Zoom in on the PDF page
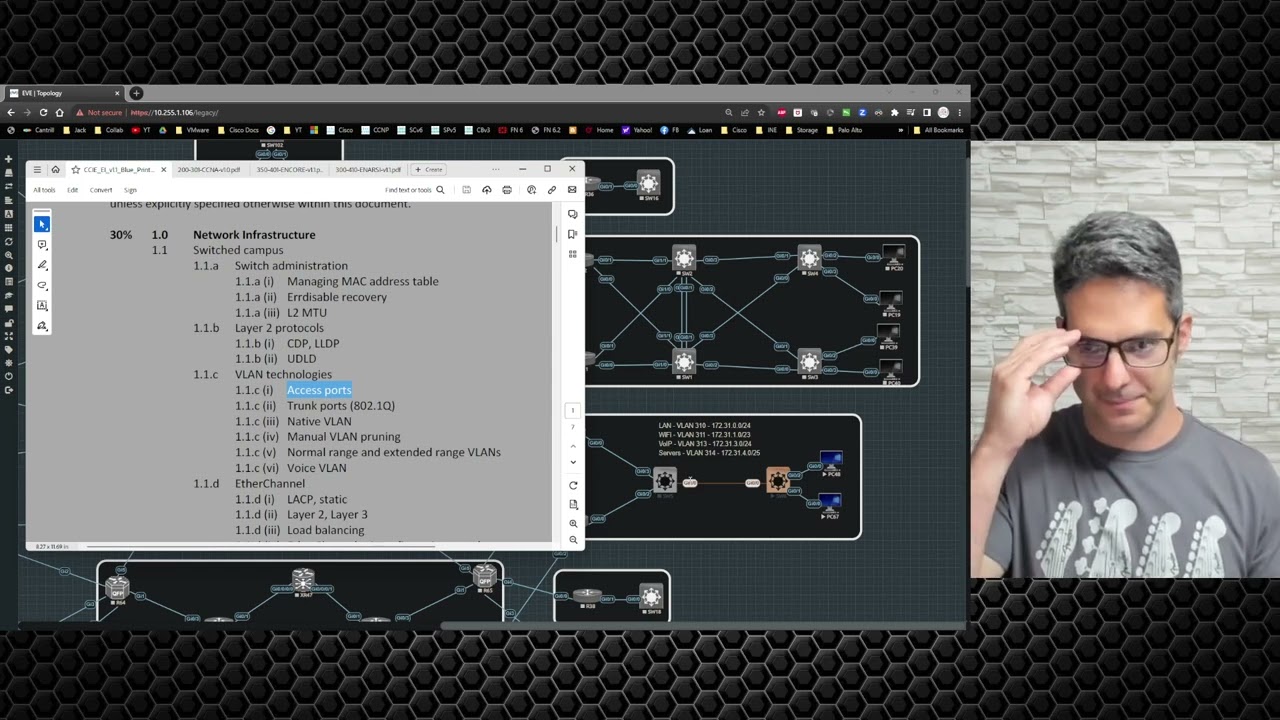 coord(573,523)
